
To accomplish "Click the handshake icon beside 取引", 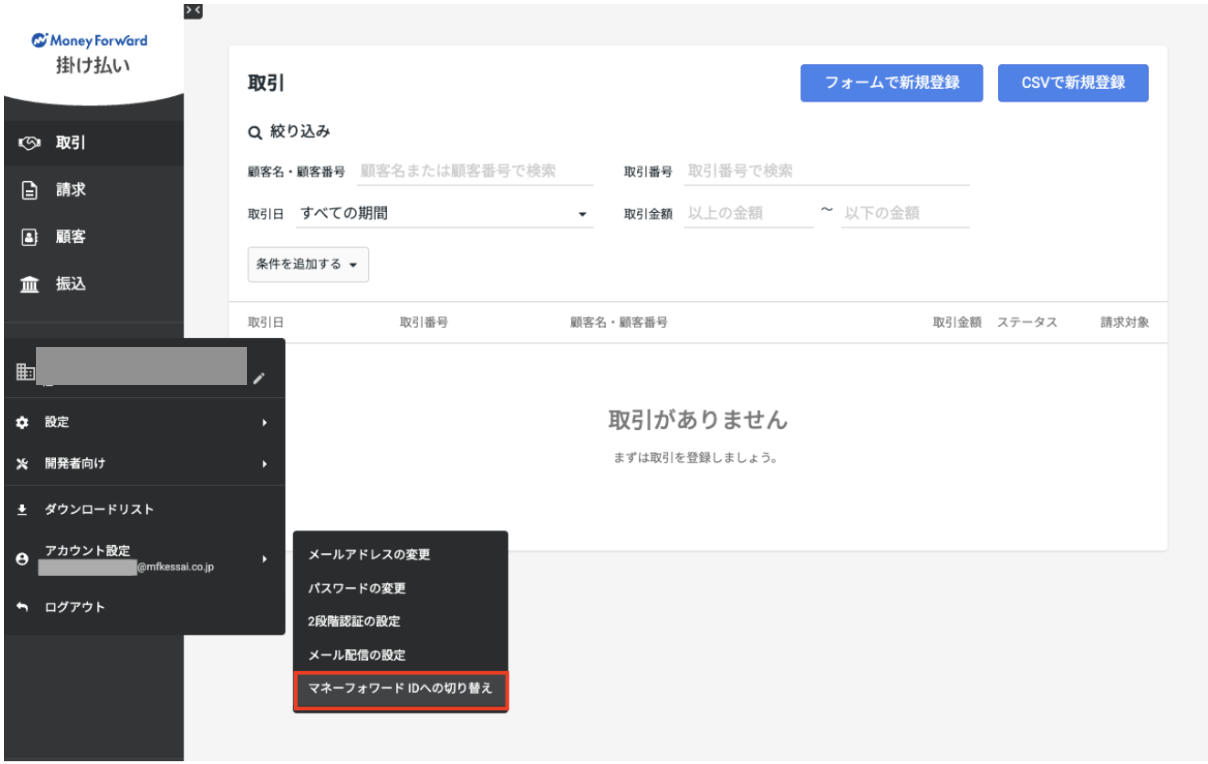I will tap(29, 143).
